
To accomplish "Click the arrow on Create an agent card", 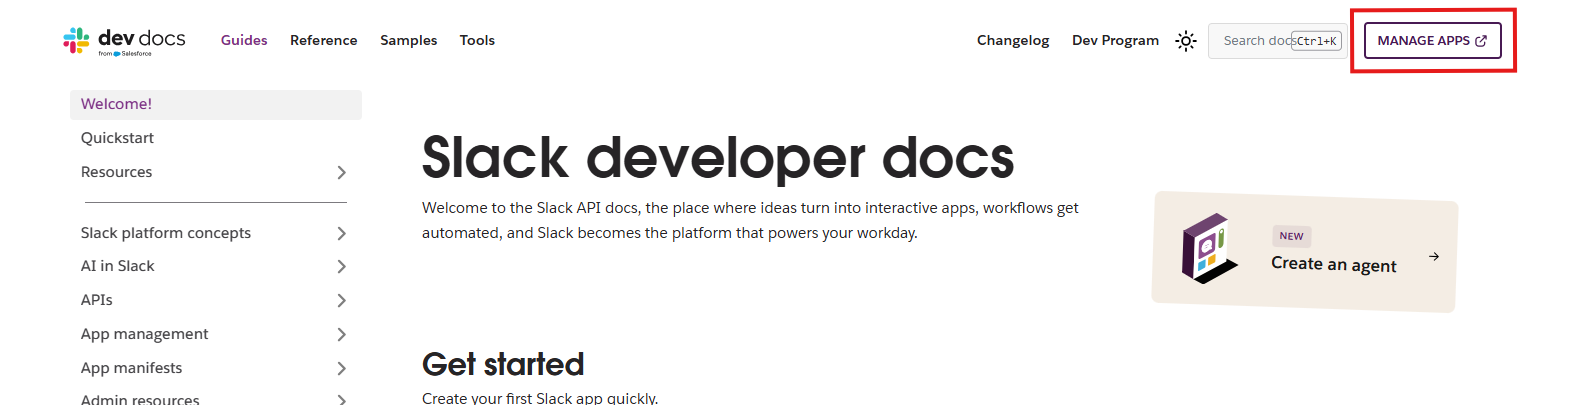I will (x=1434, y=257).
